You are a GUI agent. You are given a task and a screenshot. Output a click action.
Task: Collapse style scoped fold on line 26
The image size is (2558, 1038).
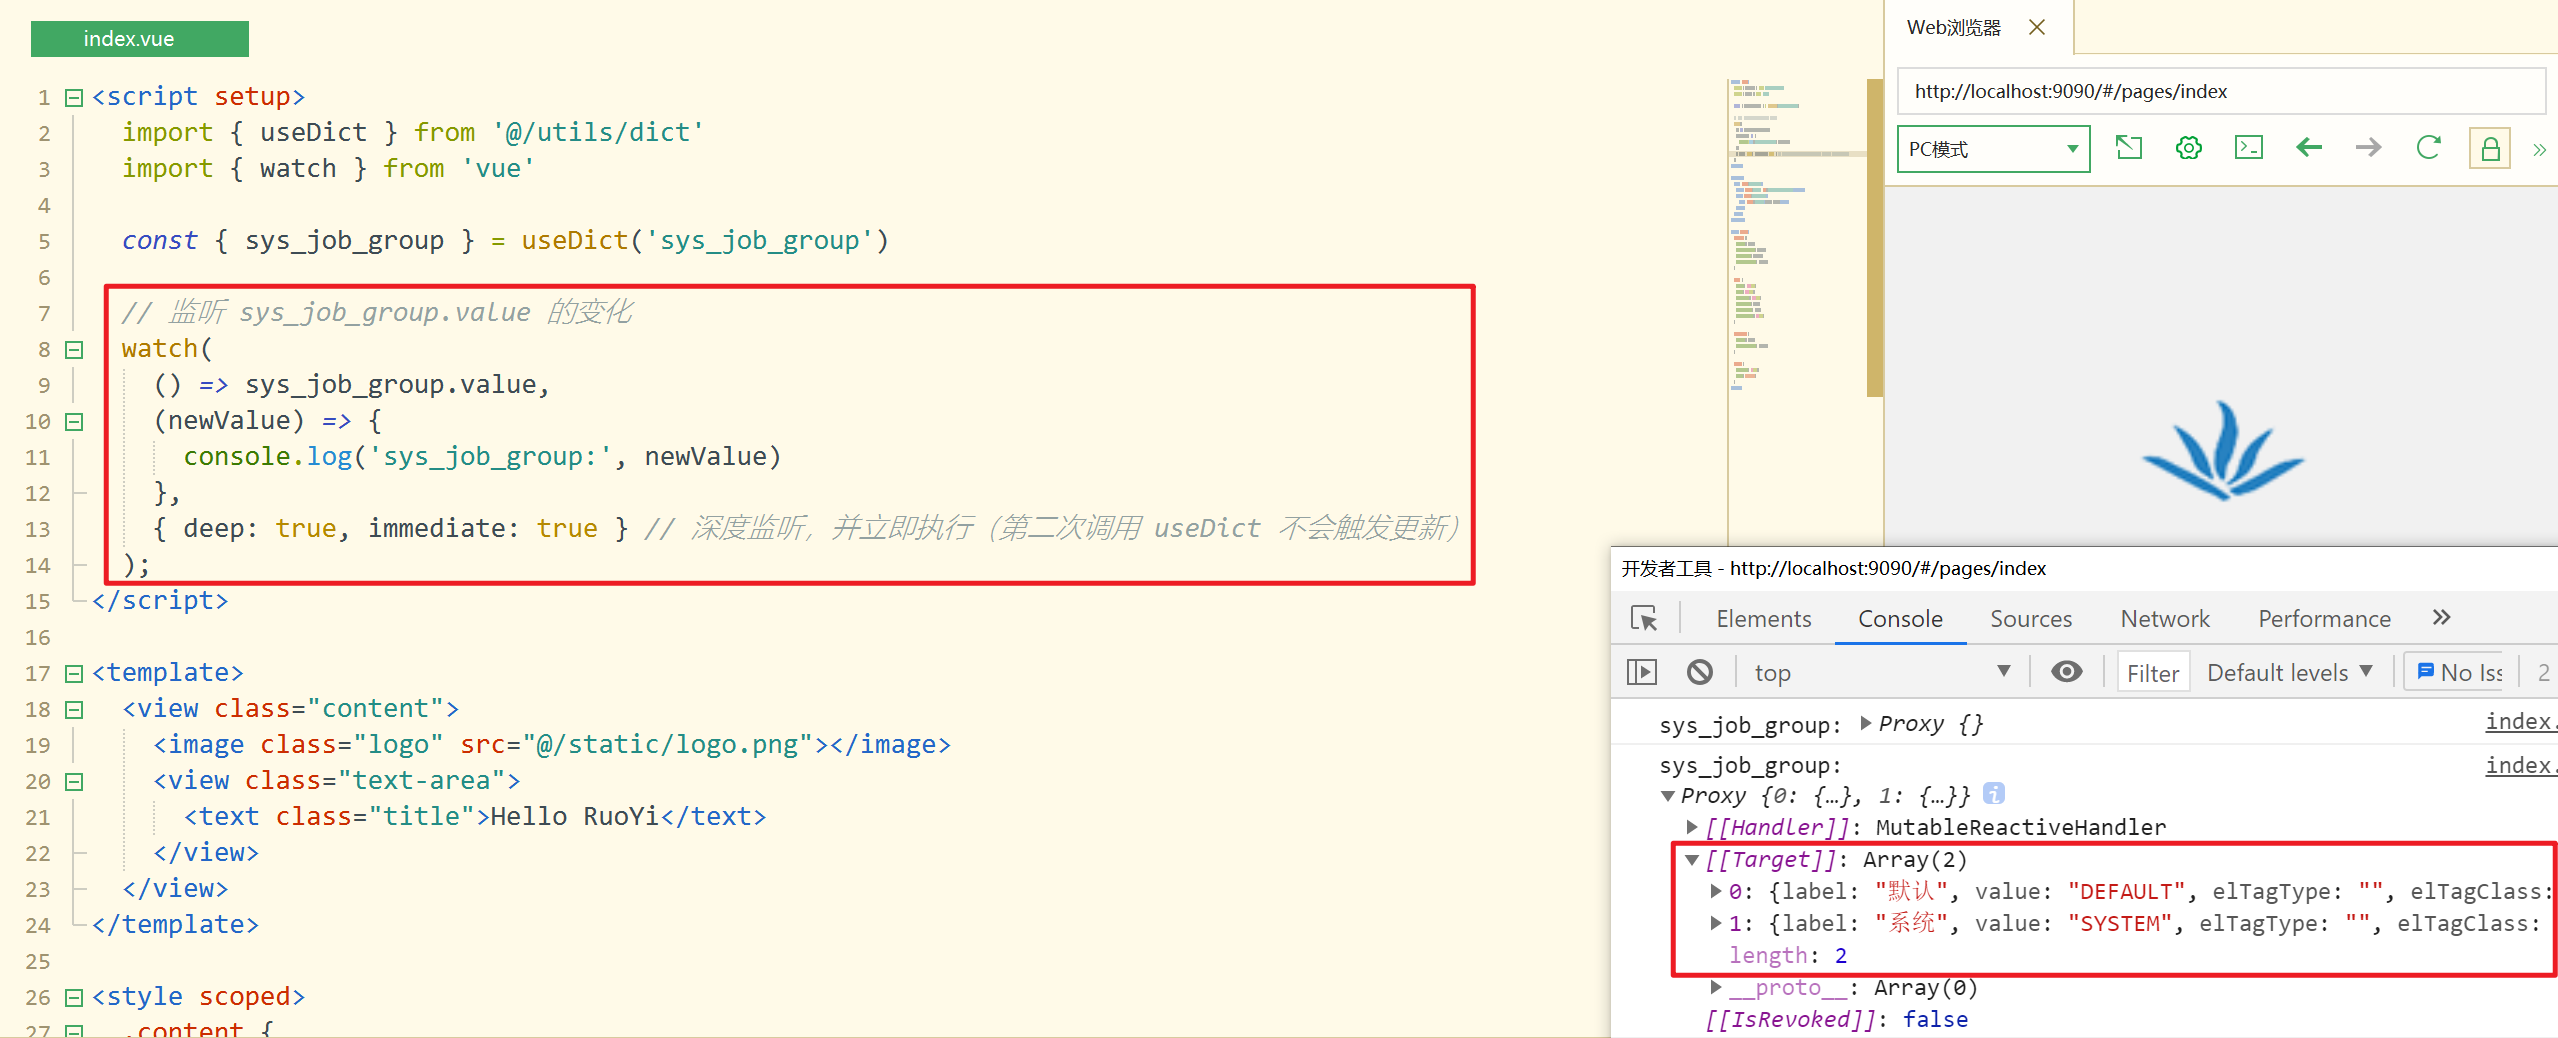coord(74,997)
